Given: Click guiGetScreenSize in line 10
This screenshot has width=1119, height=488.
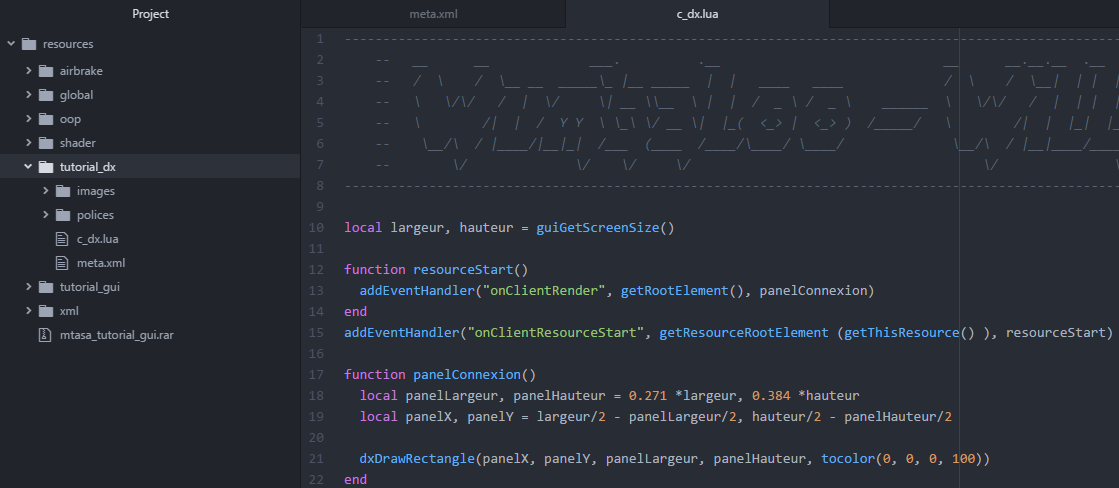Looking at the screenshot, I should 598,228.
